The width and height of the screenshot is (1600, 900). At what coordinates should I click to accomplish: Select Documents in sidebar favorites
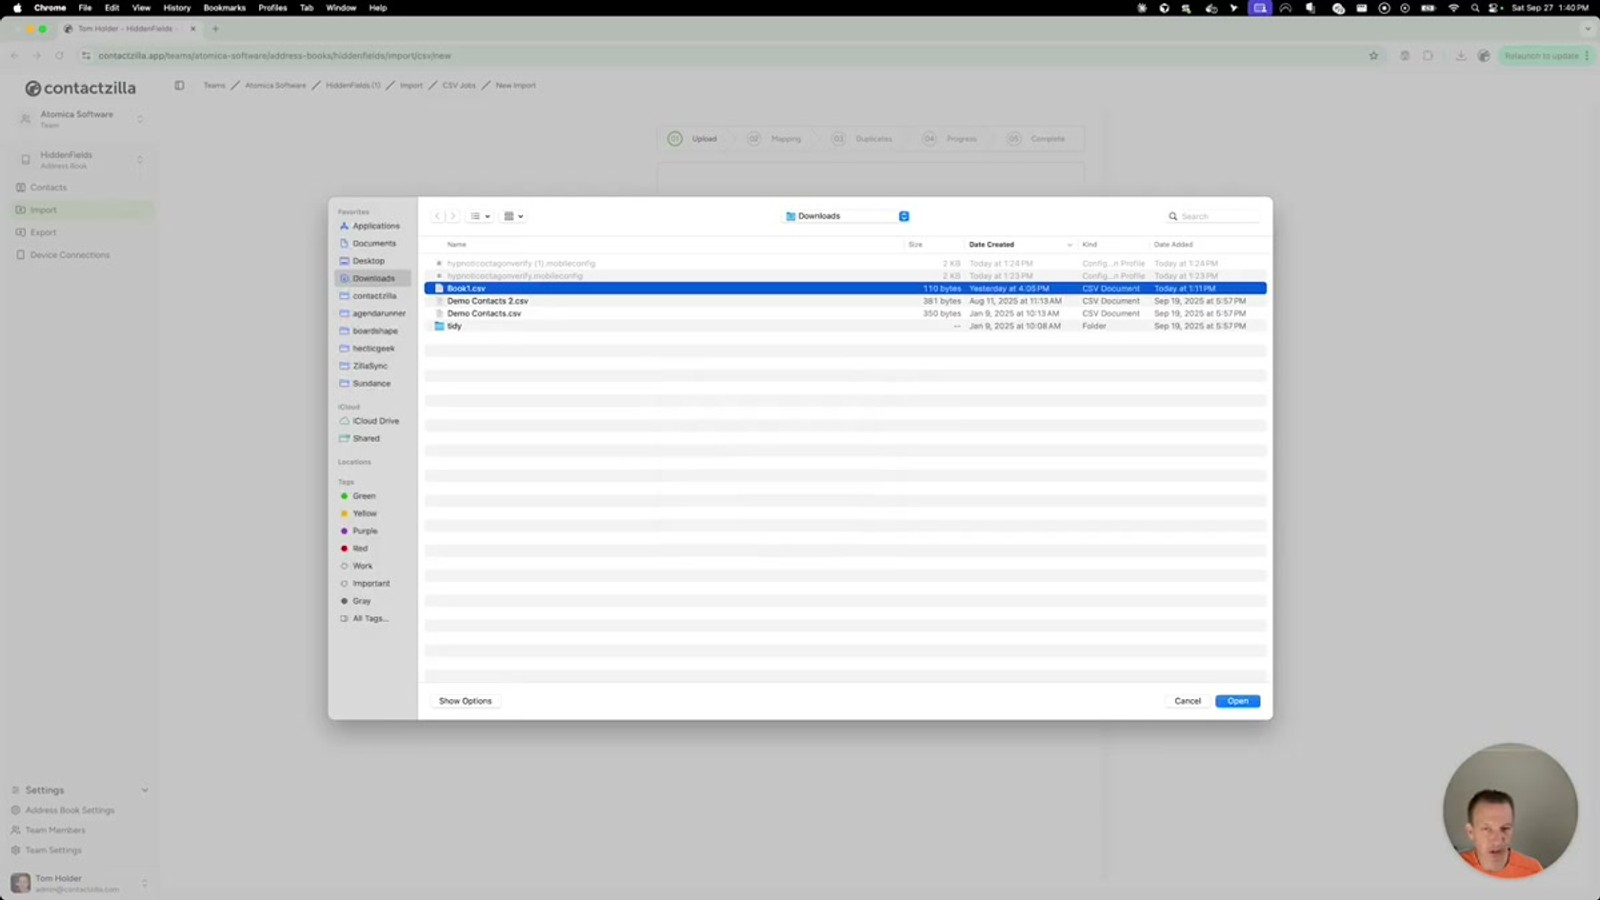coord(374,243)
